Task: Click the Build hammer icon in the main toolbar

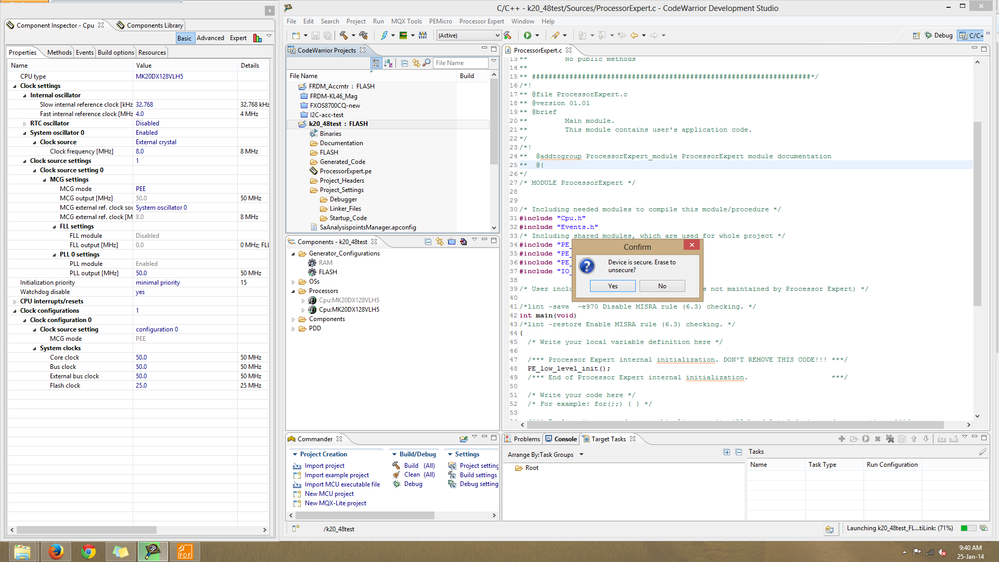Action: (x=343, y=36)
